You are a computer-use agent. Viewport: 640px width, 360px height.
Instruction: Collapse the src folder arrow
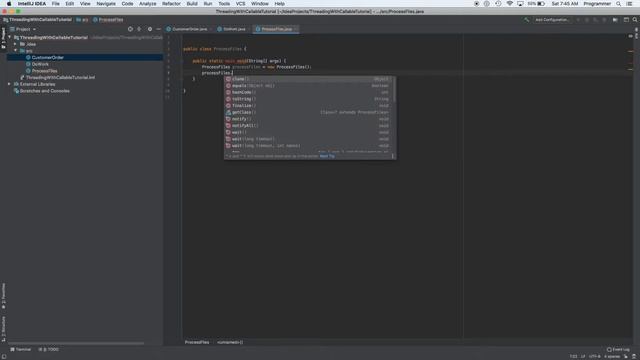click(x=16, y=51)
